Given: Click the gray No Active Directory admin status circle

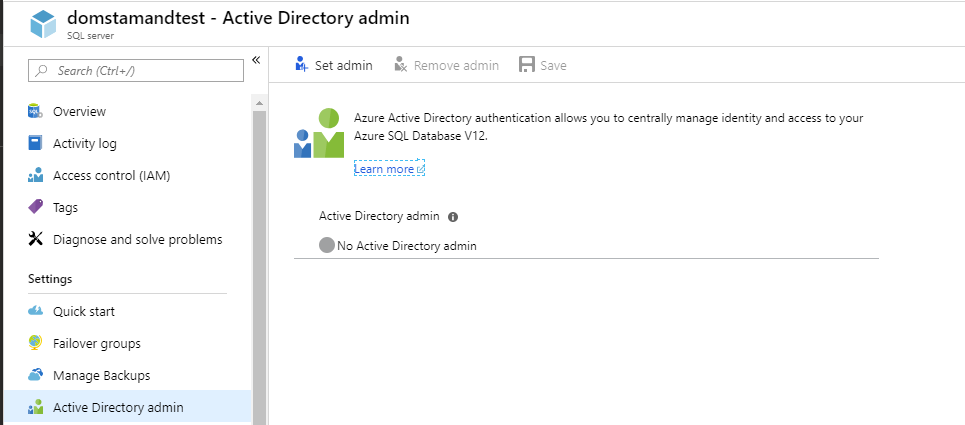Looking at the screenshot, I should click(x=327, y=245).
